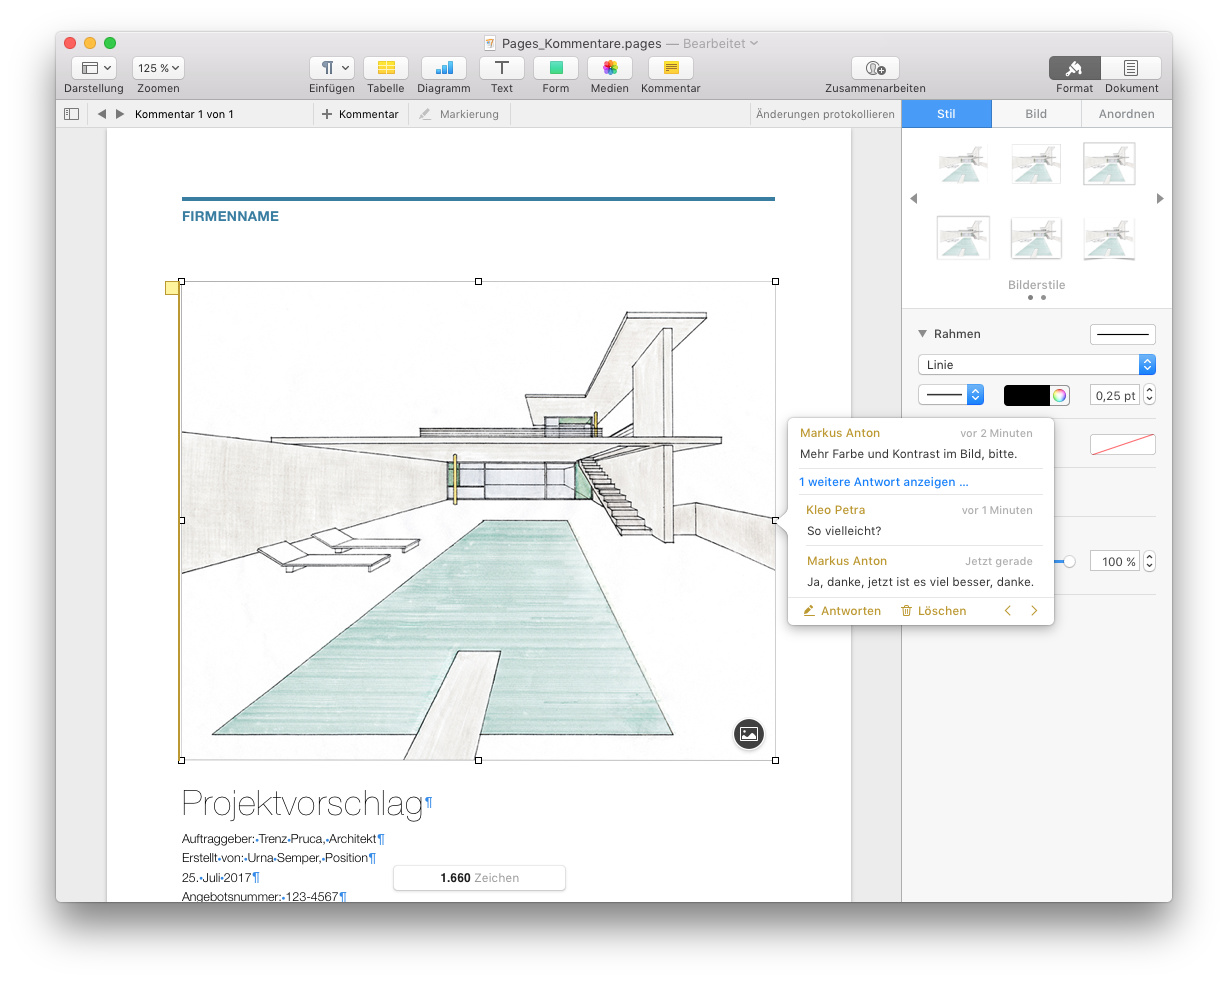Click the black border color swatch
1228x982 pixels.
[x=1027, y=395]
